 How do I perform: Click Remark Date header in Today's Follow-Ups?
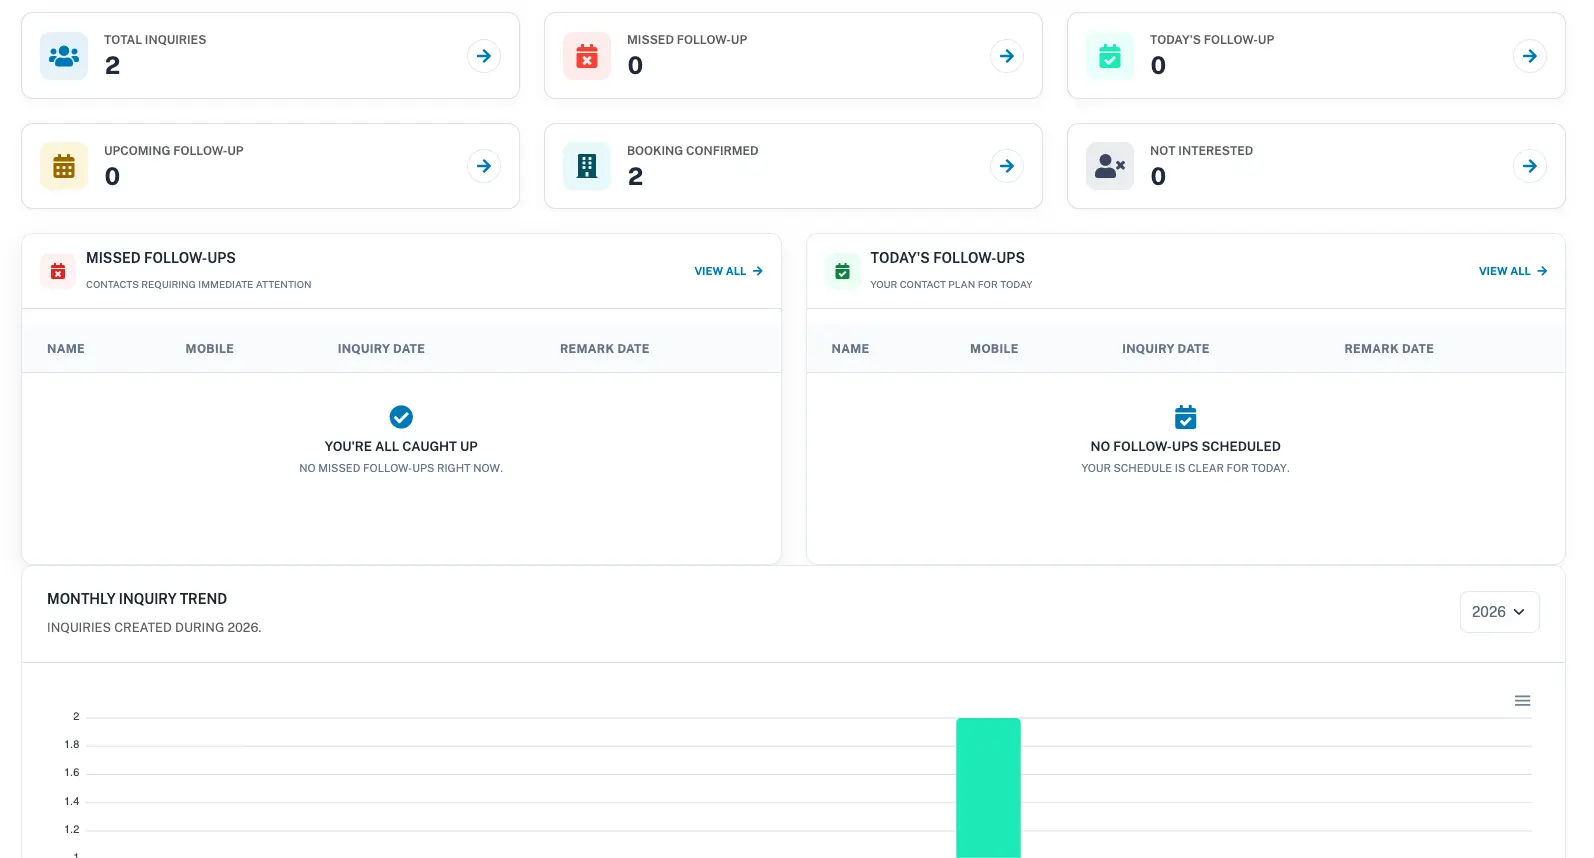tap(1389, 349)
